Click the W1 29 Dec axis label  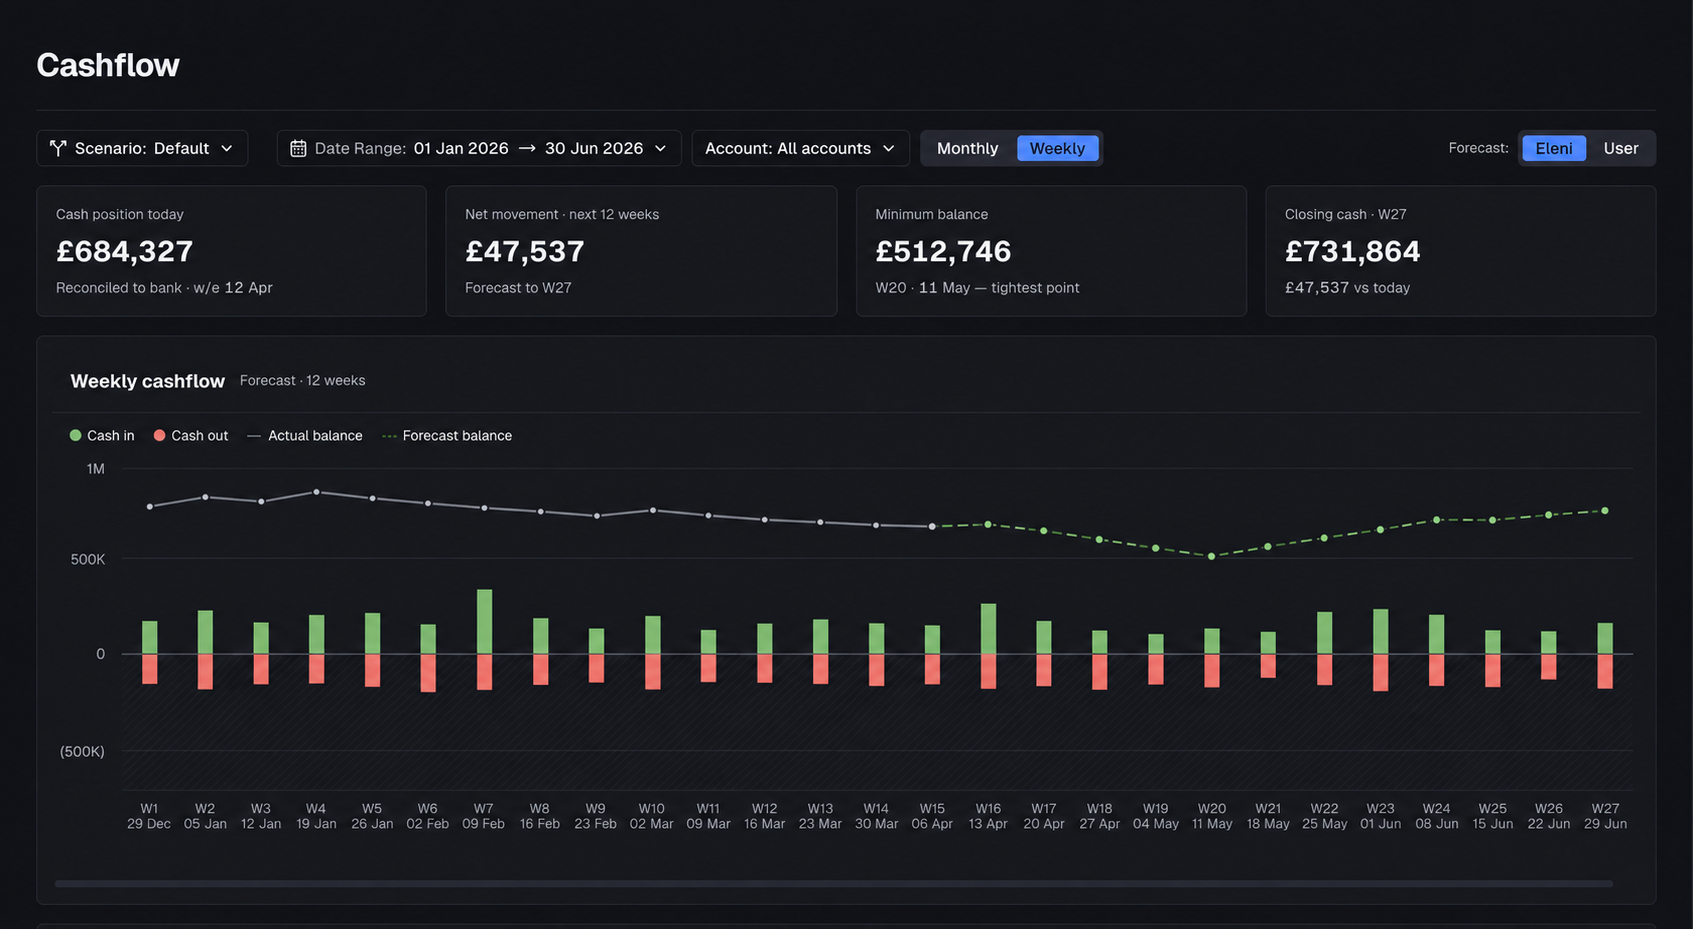pyautogui.click(x=149, y=816)
